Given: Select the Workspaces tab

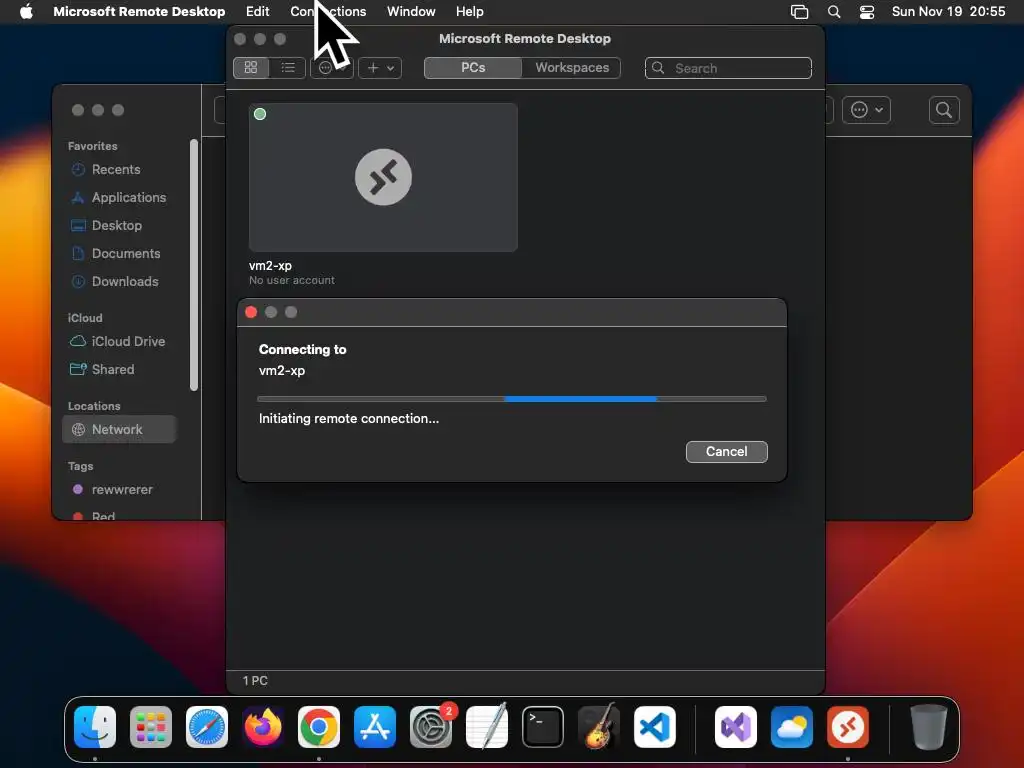Looking at the screenshot, I should click(571, 68).
